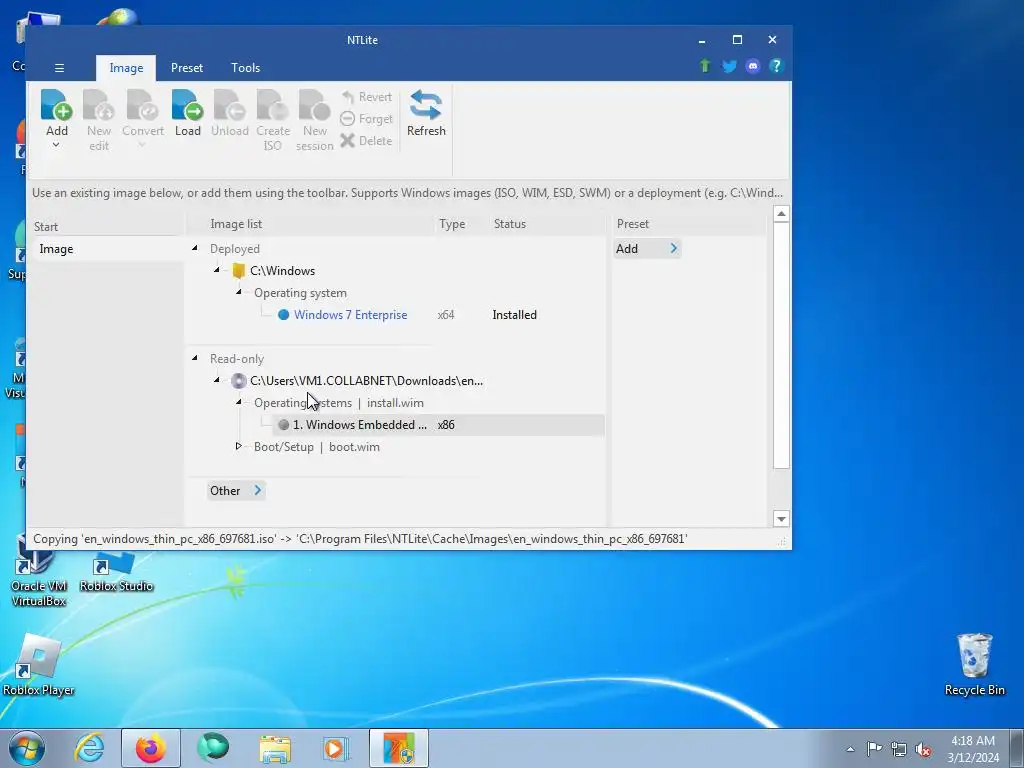Select the Roblox Studio desktop shortcut
Image resolution: width=1024 pixels, height=768 pixels.
coord(116,572)
